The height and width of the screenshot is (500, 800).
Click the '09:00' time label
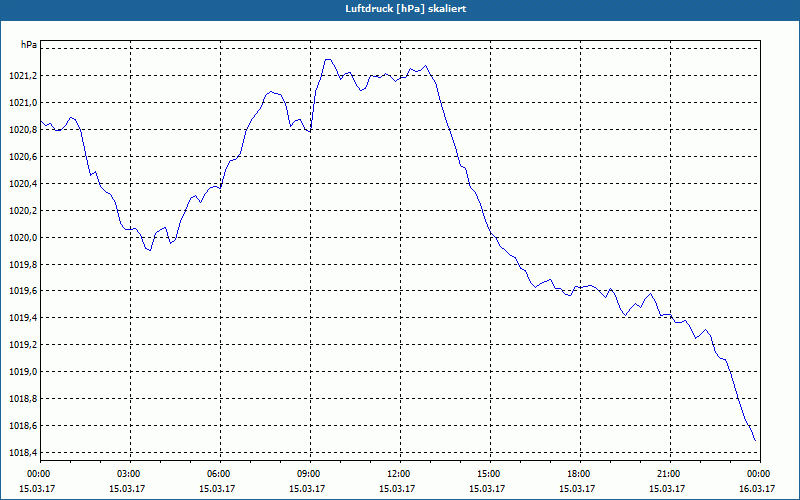(310, 474)
